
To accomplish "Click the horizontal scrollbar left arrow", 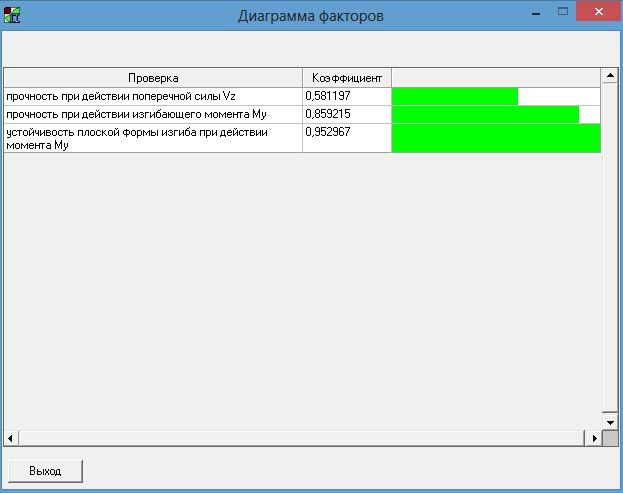I will pyautogui.click(x=11, y=438).
